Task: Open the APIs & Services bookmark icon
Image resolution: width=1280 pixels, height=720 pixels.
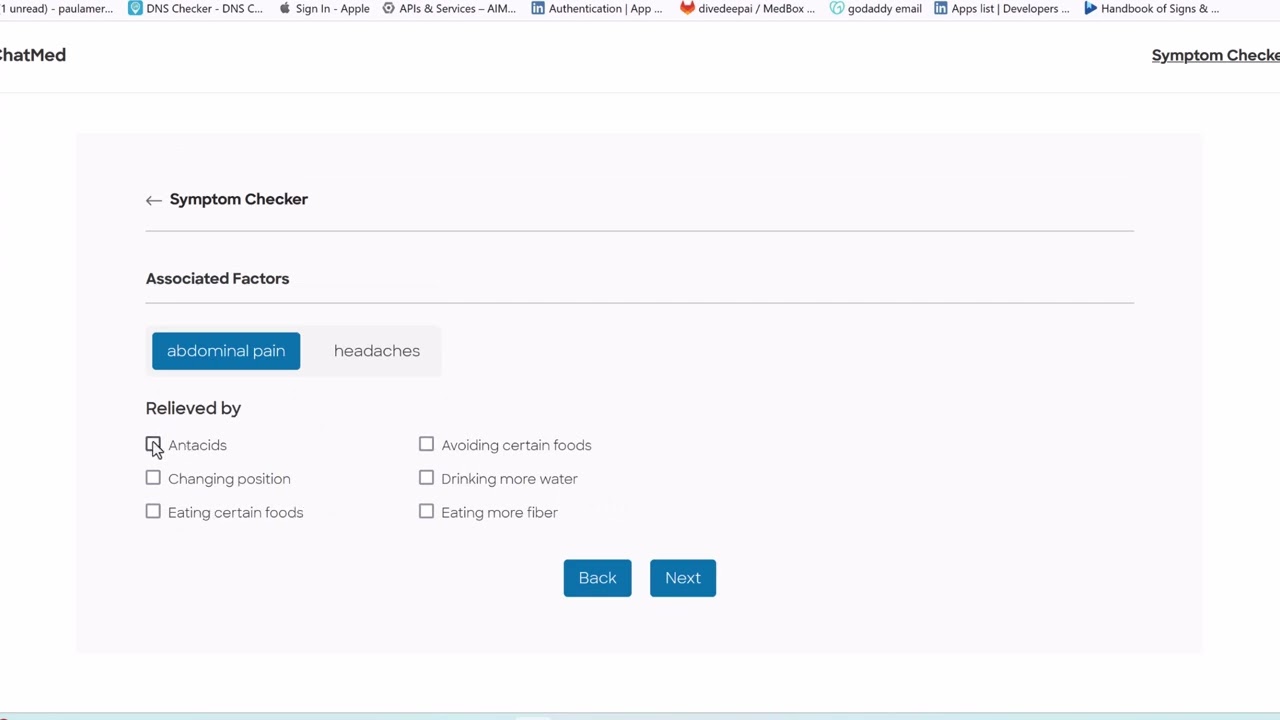Action: pyautogui.click(x=389, y=8)
